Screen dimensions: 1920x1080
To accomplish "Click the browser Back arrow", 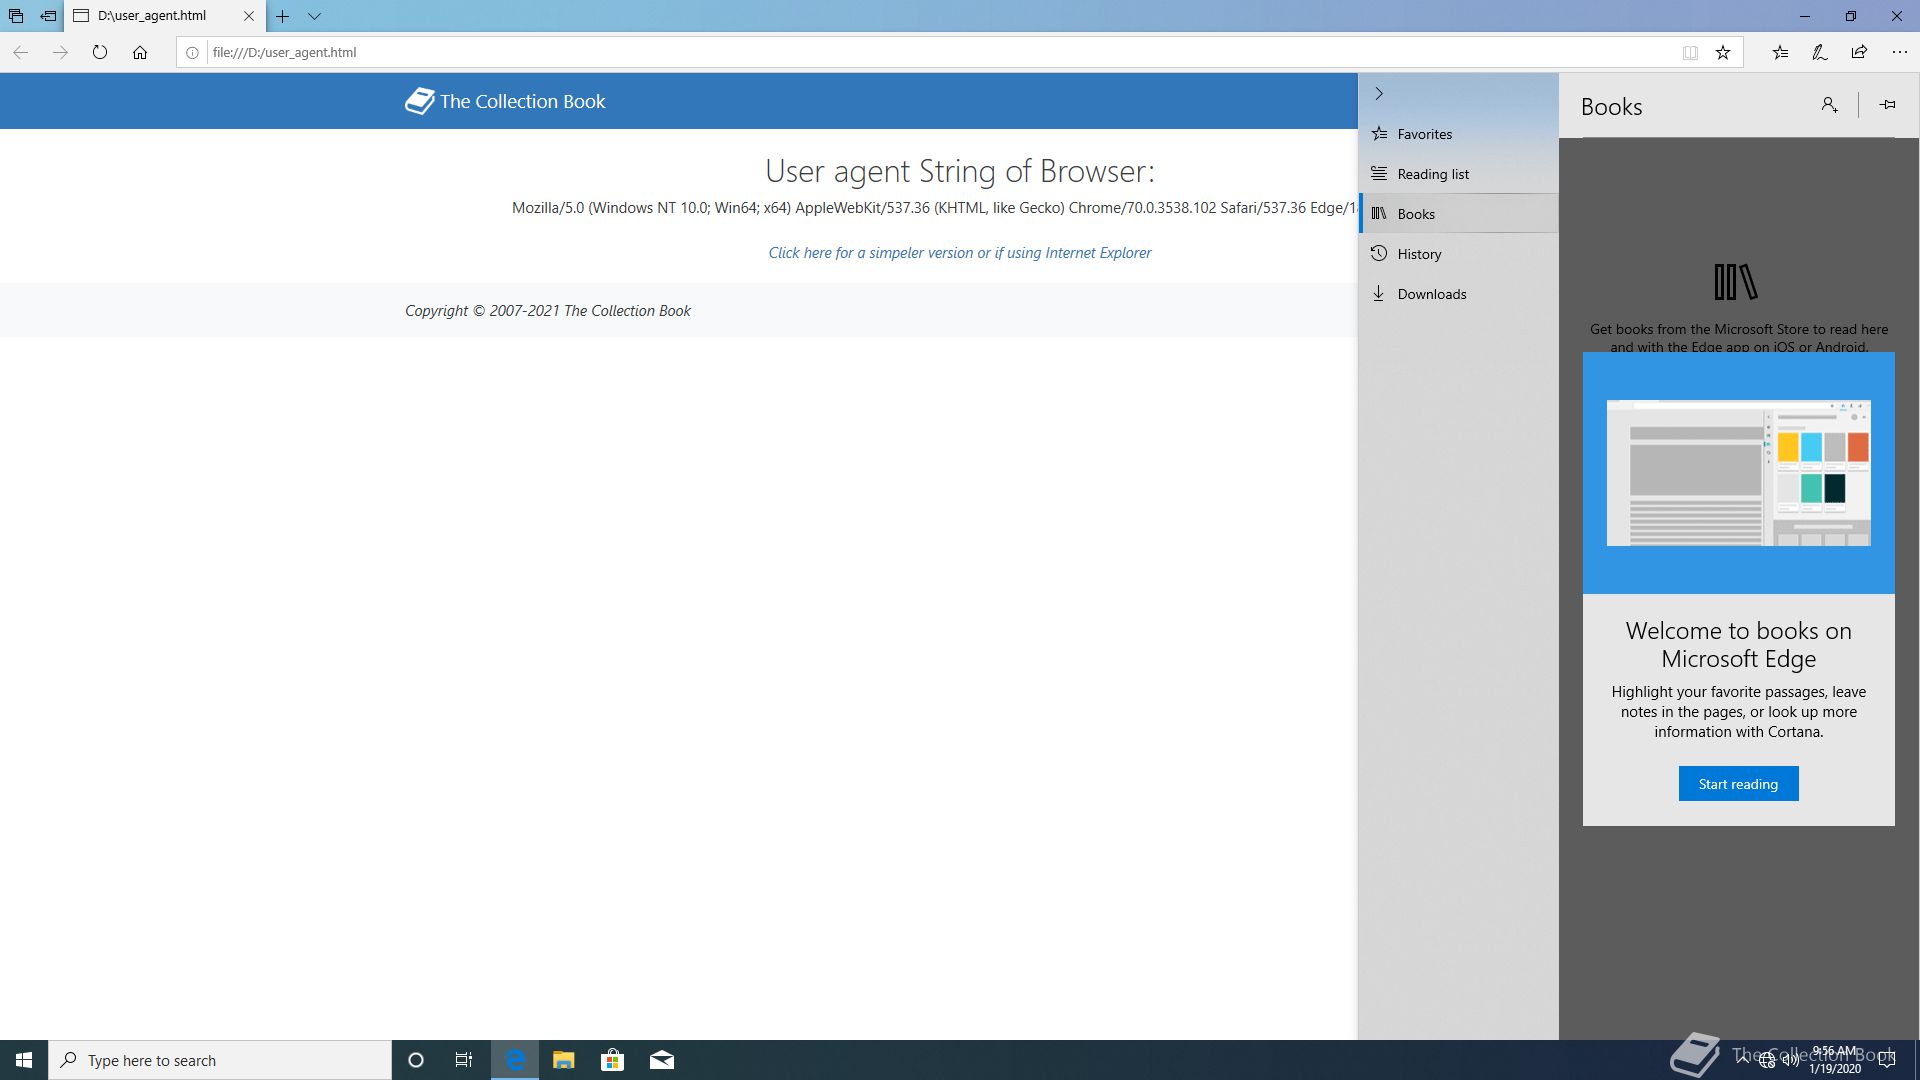I will [x=20, y=52].
